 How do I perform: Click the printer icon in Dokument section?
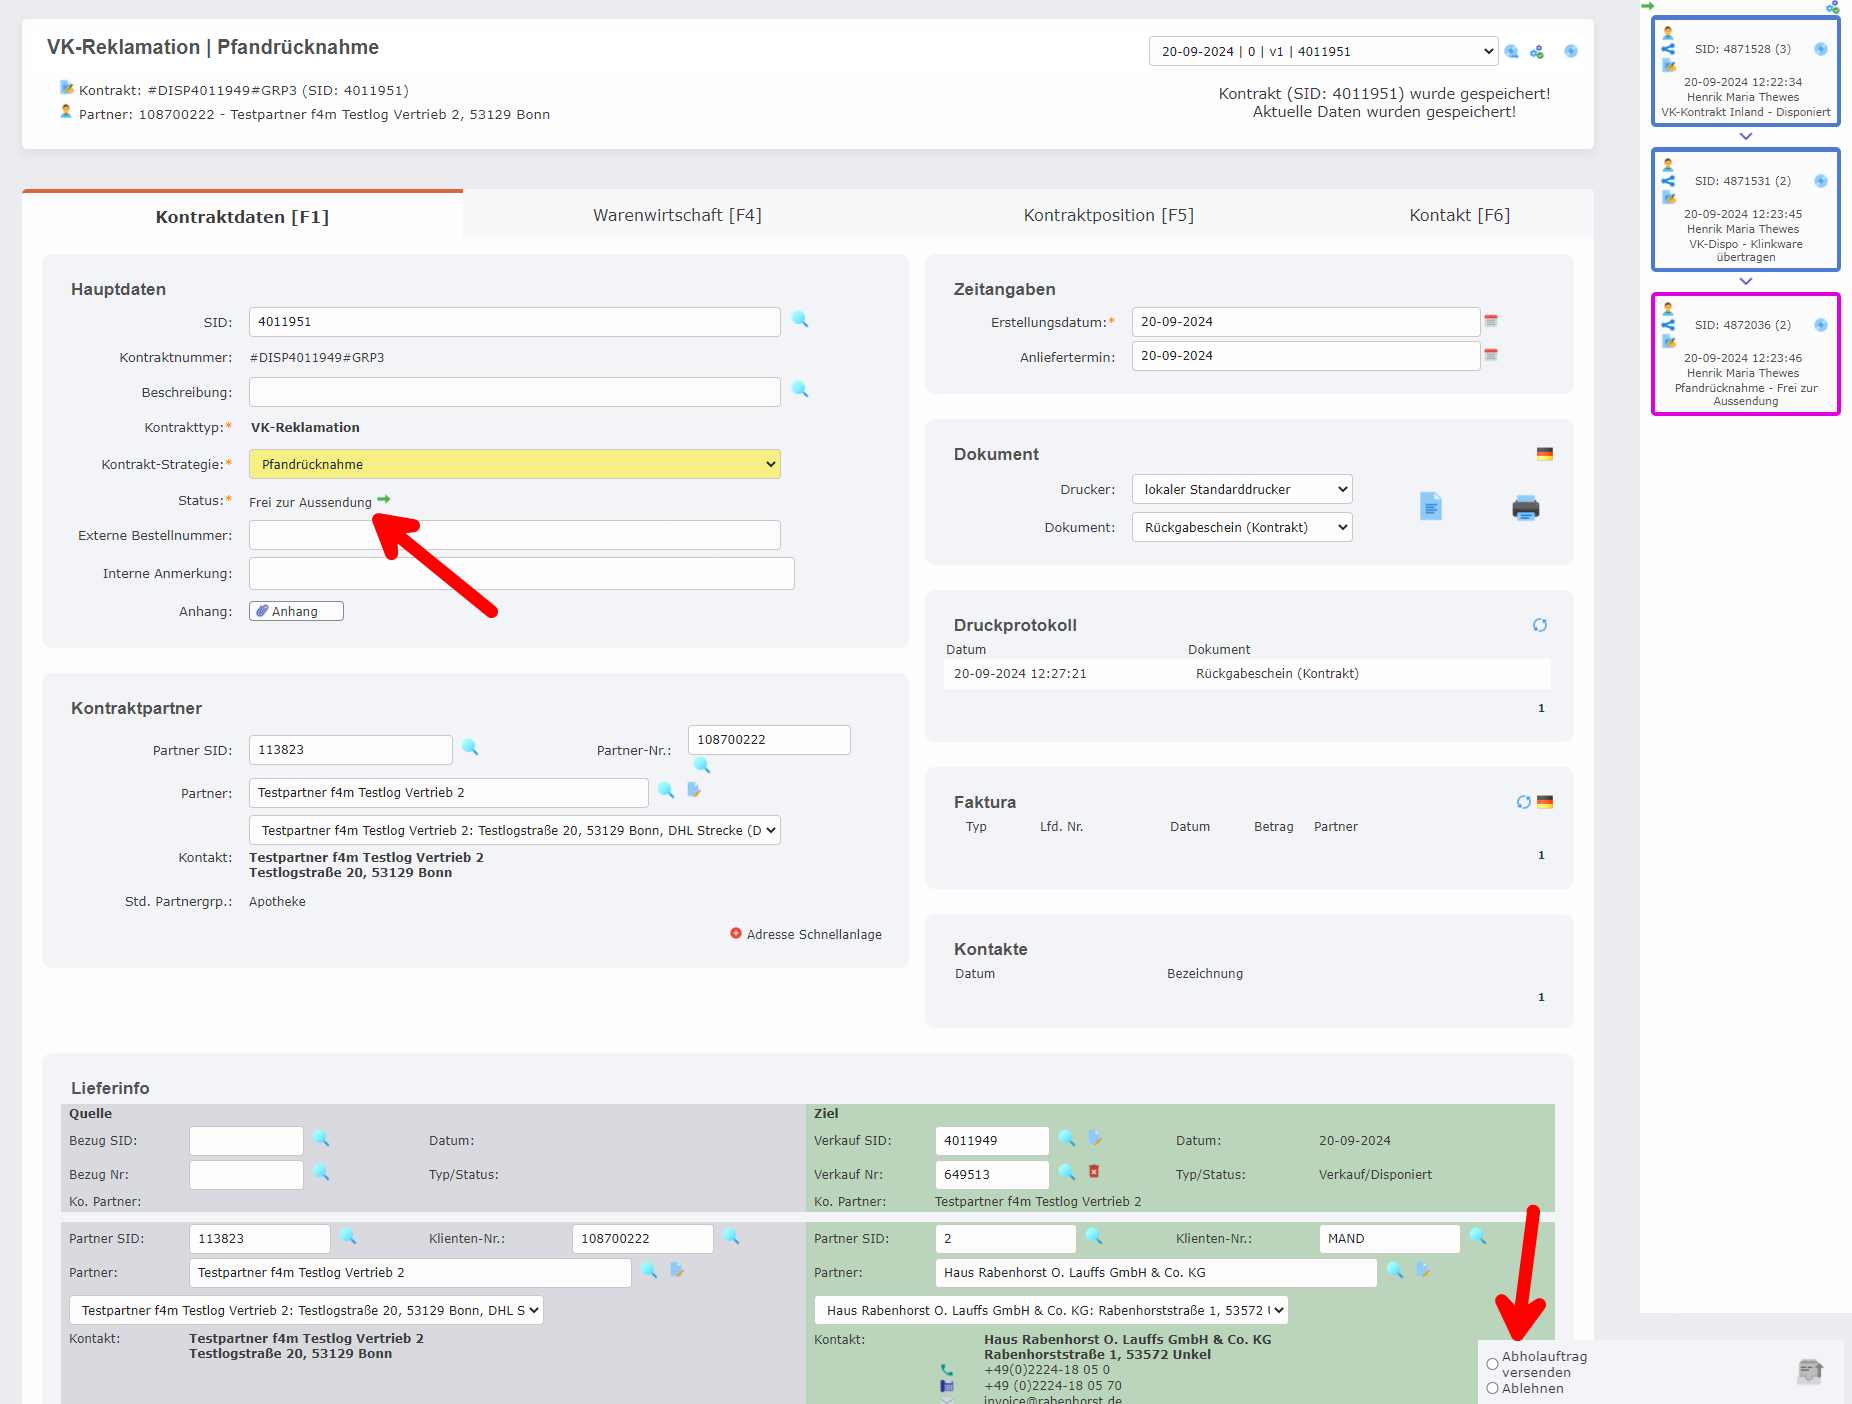1525,508
